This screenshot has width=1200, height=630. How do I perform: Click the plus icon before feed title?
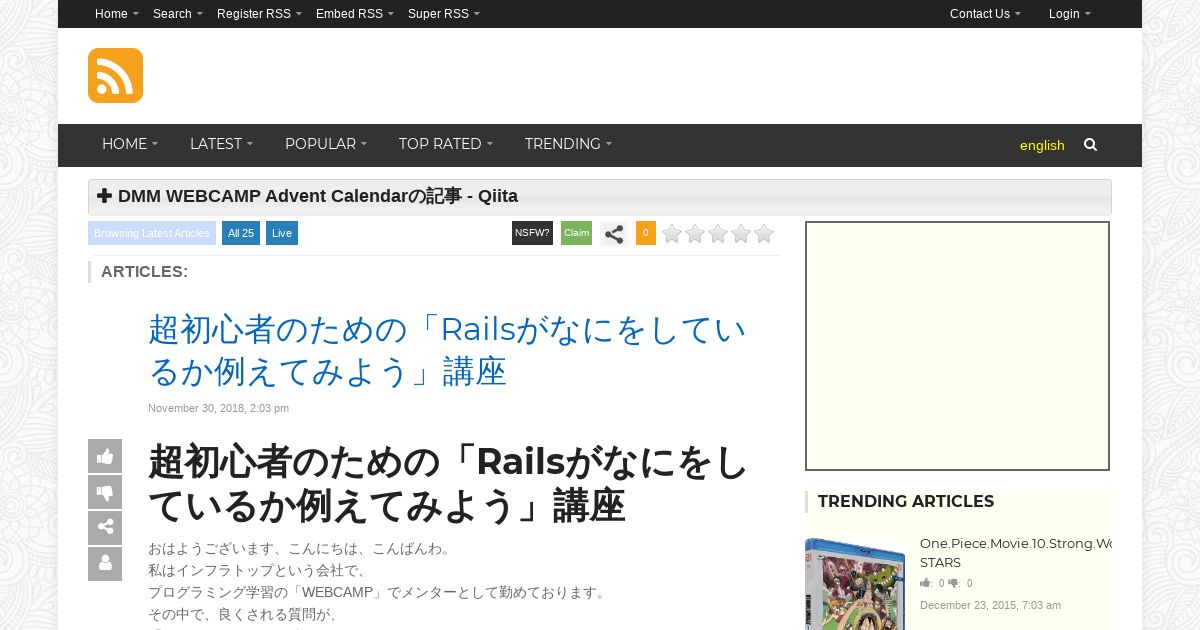pyautogui.click(x=104, y=196)
